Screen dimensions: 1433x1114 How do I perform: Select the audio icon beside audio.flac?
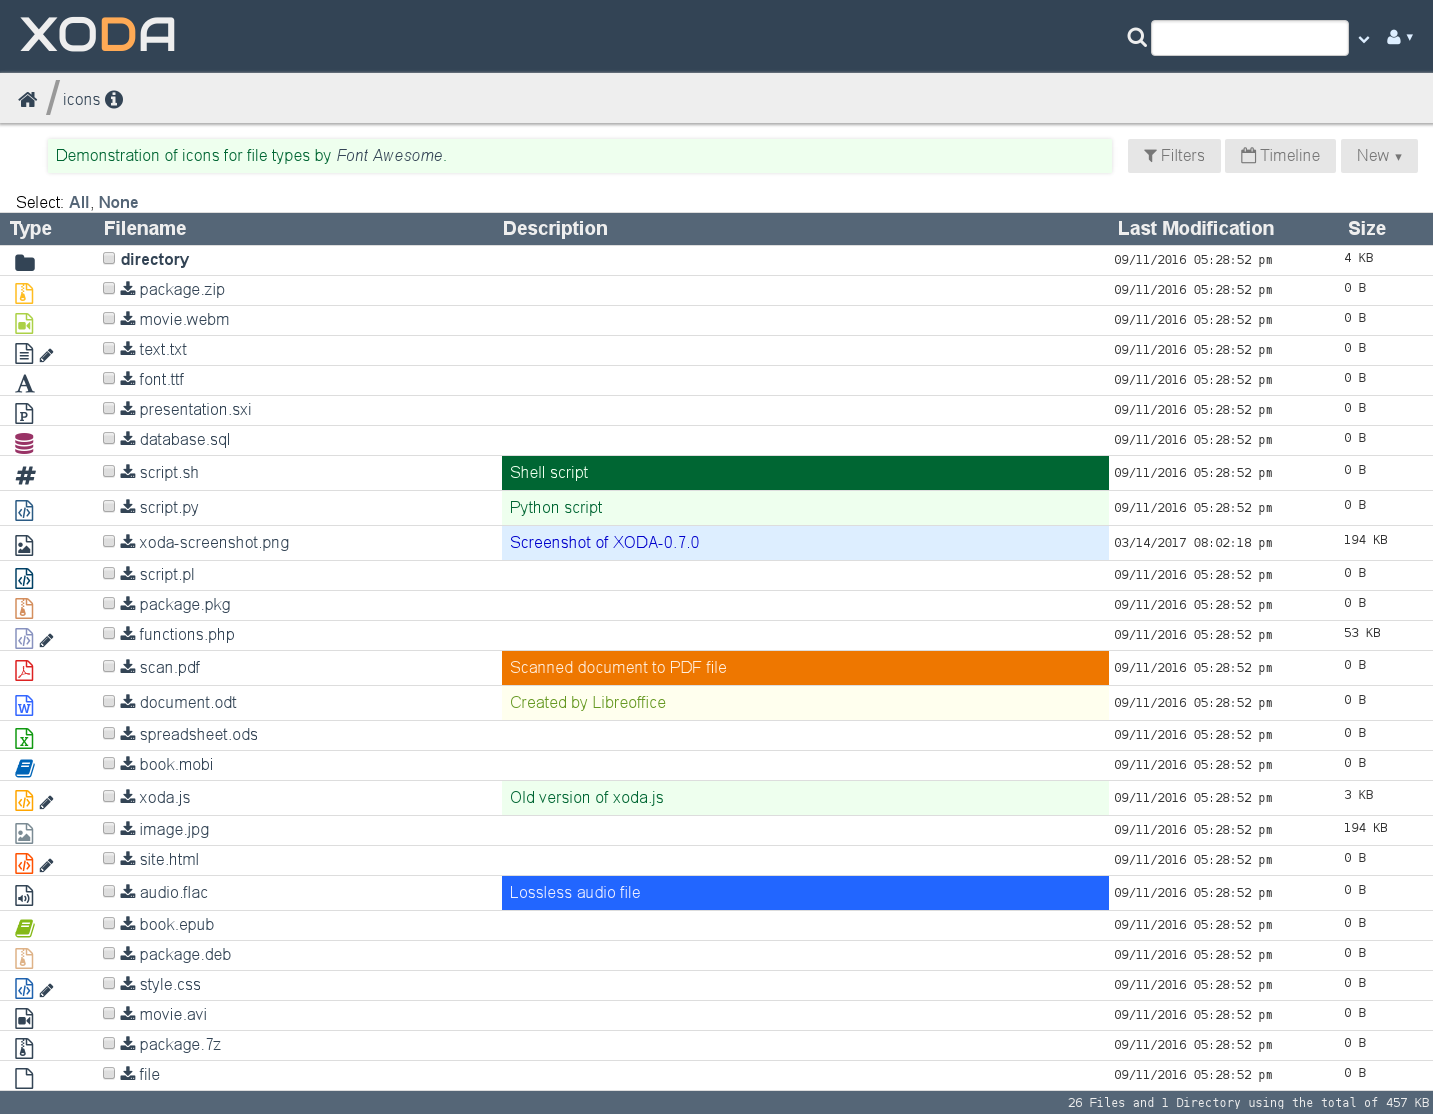[x=24, y=896]
